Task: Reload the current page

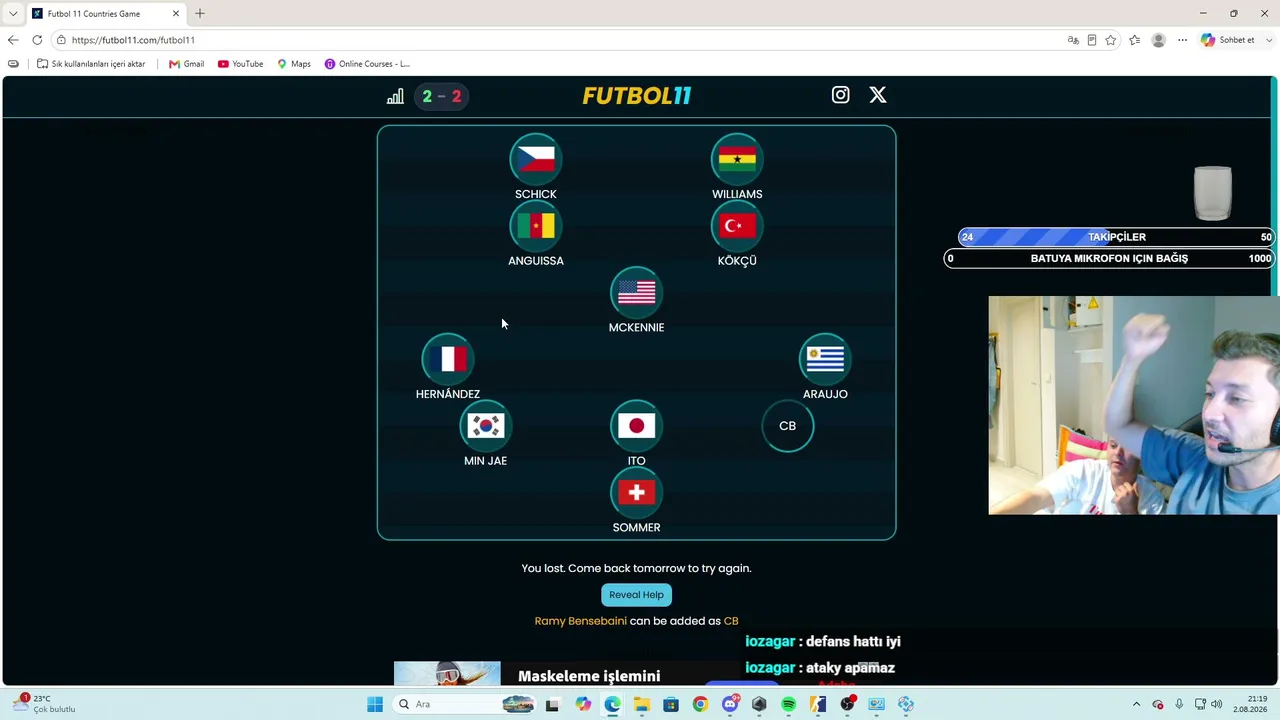Action: pyautogui.click(x=37, y=40)
